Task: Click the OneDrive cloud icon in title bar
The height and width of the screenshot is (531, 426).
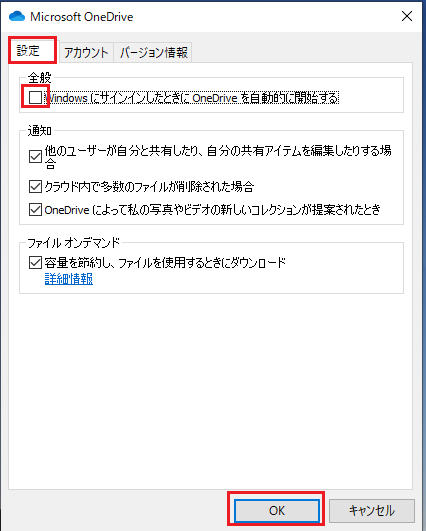Action: 17,16
